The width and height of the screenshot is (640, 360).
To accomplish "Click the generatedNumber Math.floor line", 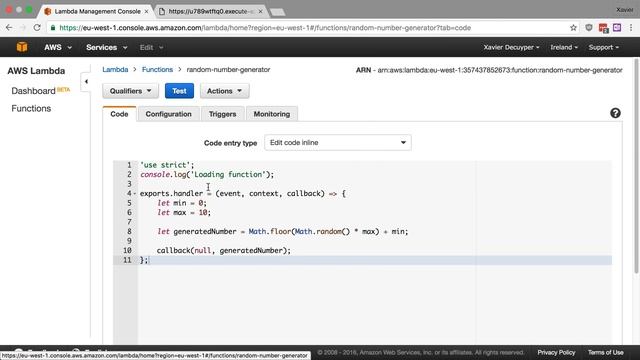I will click(x=282, y=231).
